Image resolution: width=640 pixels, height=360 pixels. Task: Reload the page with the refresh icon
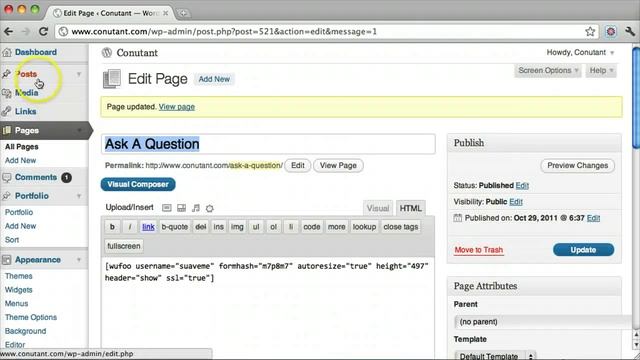(44, 31)
